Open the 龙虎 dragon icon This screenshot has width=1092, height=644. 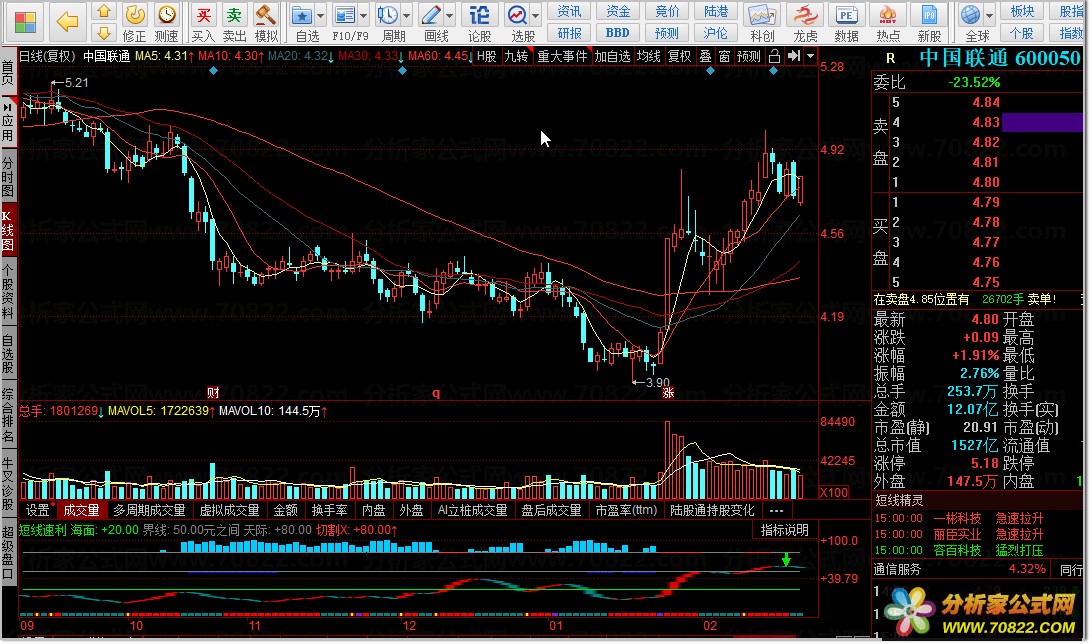click(805, 15)
